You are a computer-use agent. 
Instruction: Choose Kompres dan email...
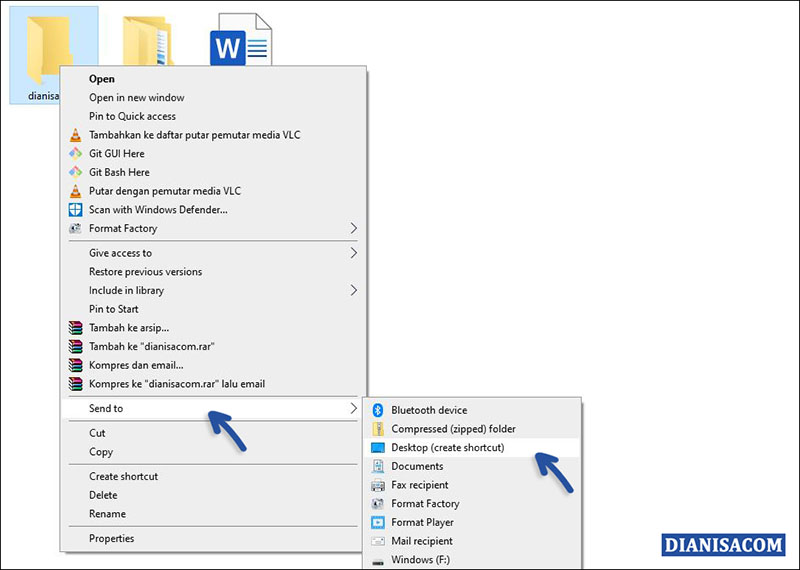tap(213, 365)
